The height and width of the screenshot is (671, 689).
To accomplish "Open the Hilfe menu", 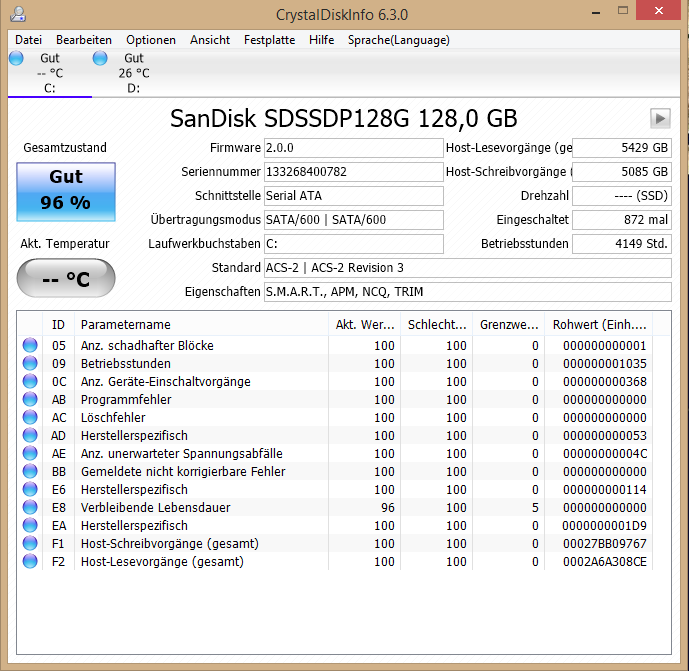I will pyautogui.click(x=321, y=40).
